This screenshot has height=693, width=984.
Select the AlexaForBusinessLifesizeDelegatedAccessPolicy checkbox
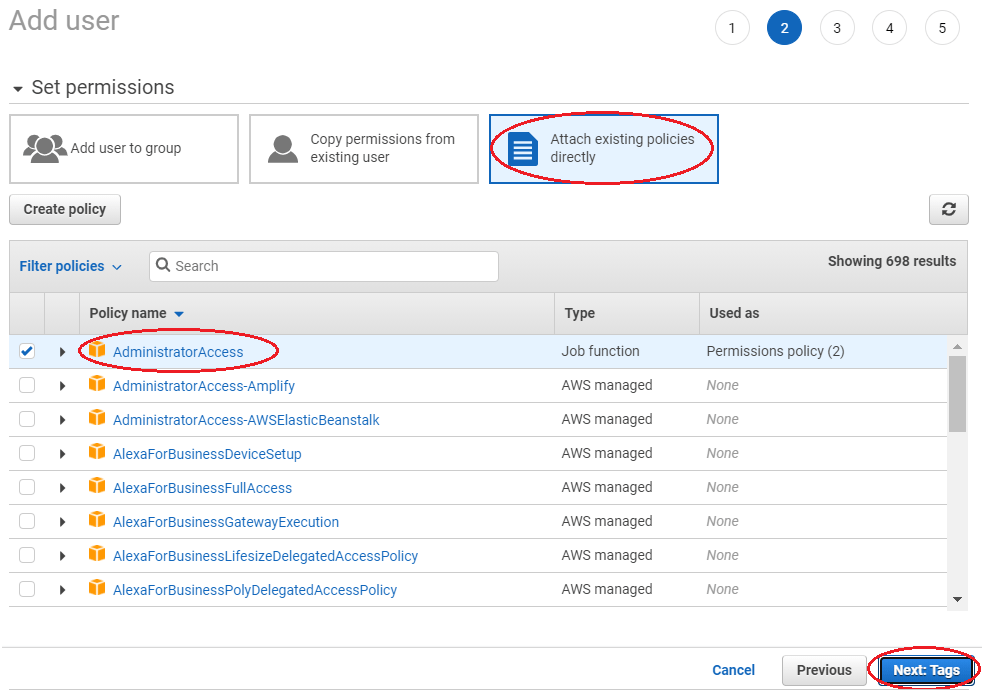tap(27, 555)
